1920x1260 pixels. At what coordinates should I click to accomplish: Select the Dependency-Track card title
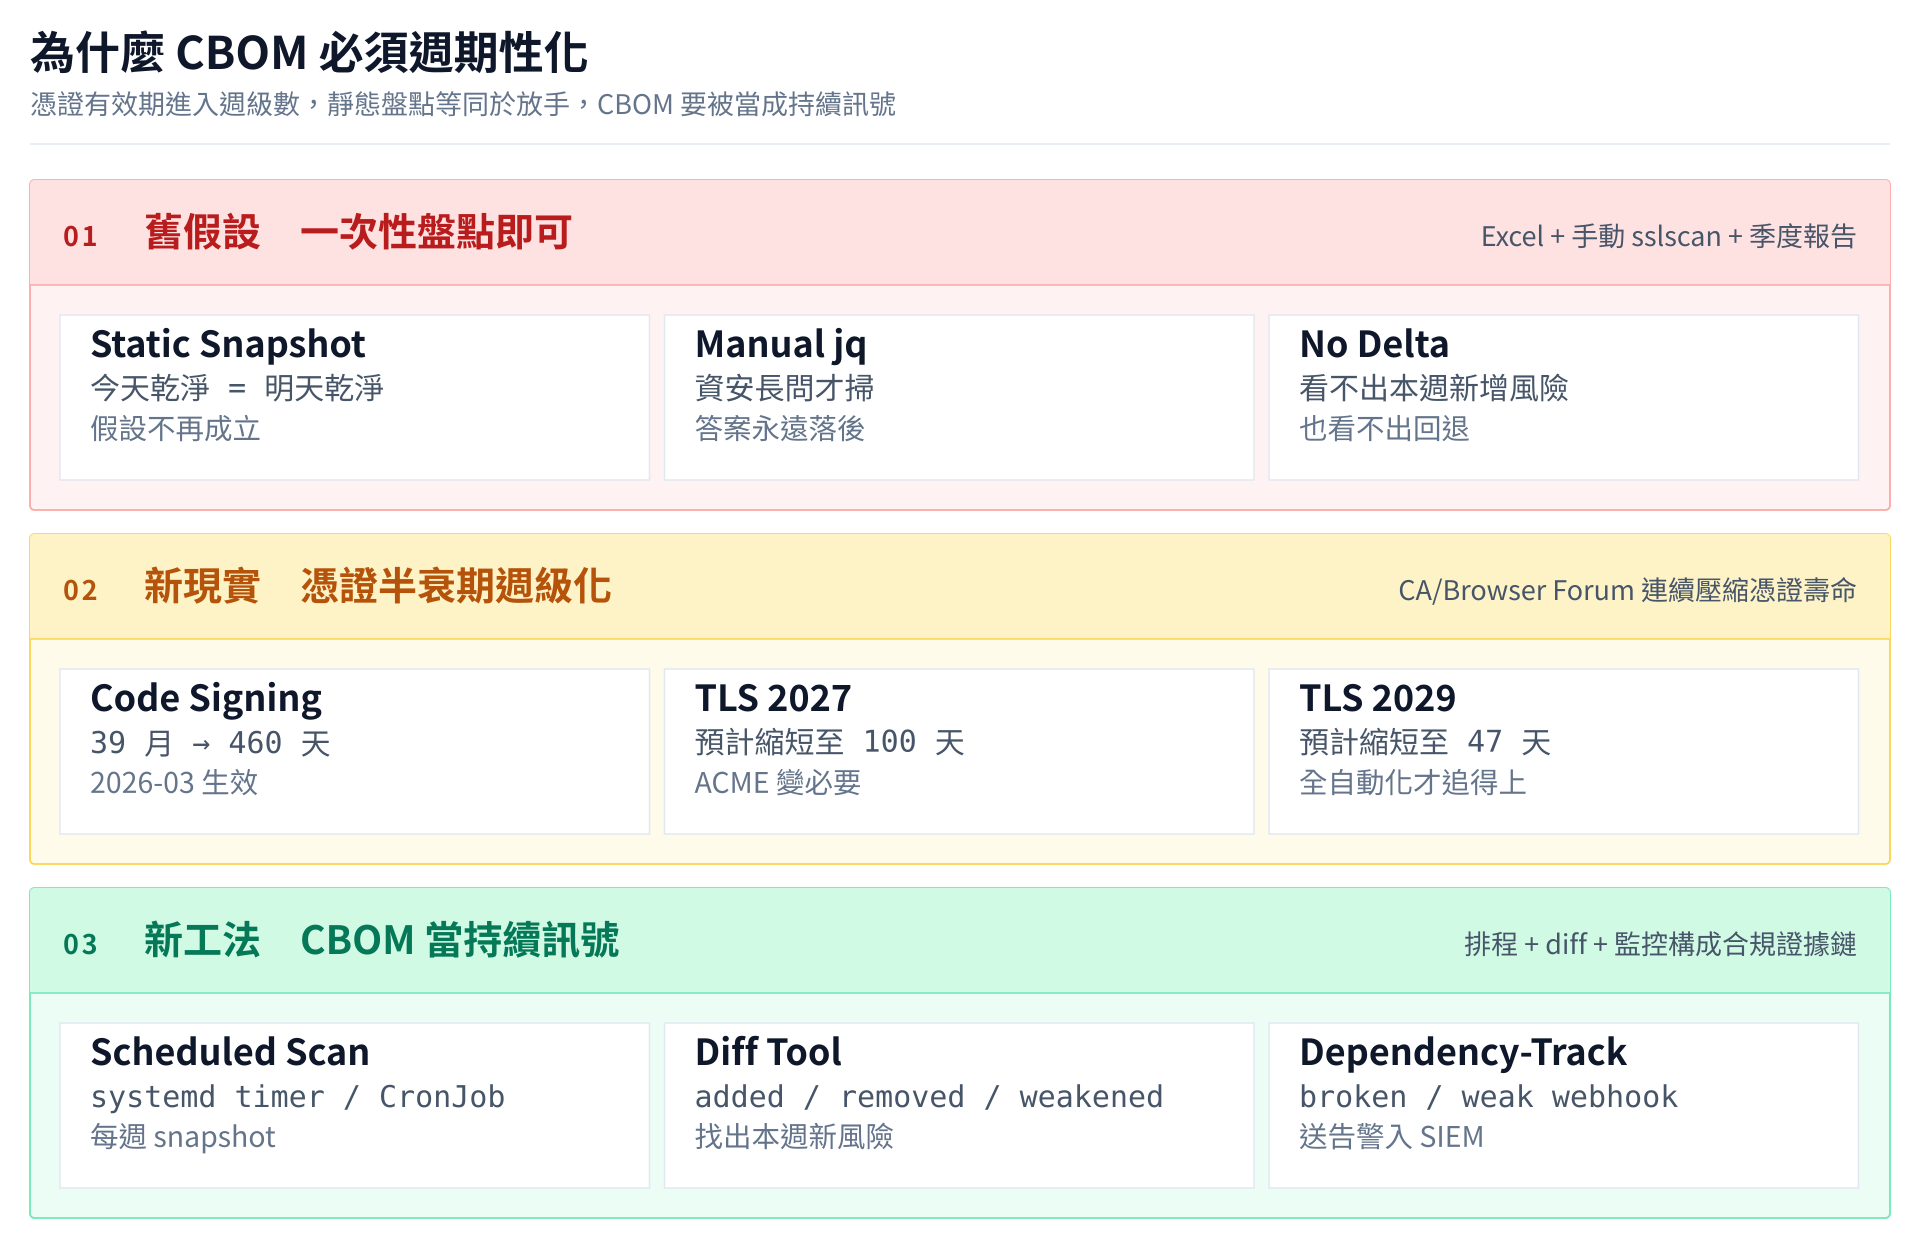(x=1463, y=1052)
